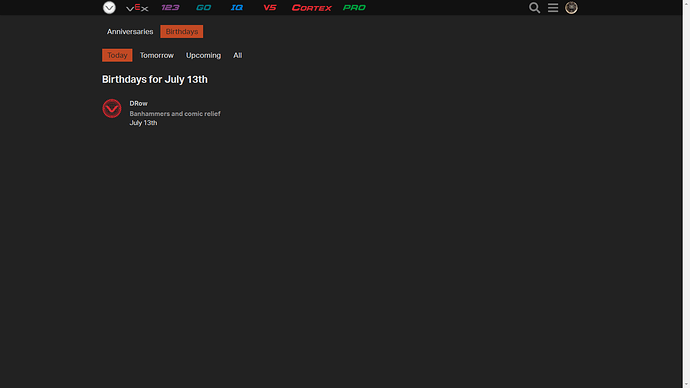Screen dimensions: 690x388
Task: Select the Upcoming filter
Action: [203, 55]
